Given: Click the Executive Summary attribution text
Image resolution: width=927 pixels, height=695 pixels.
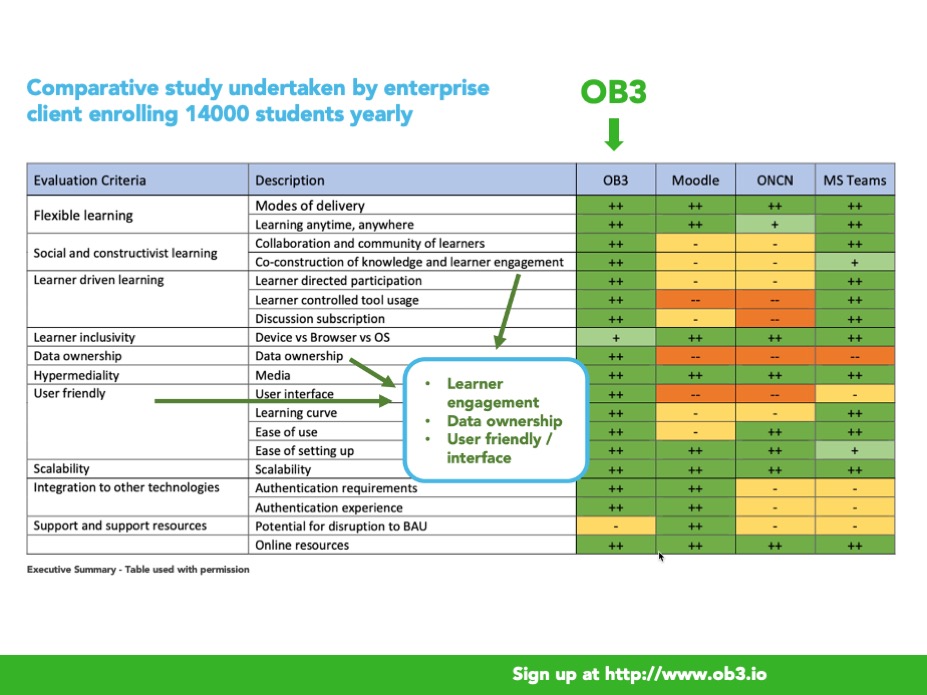Looking at the screenshot, I should pos(136,569).
